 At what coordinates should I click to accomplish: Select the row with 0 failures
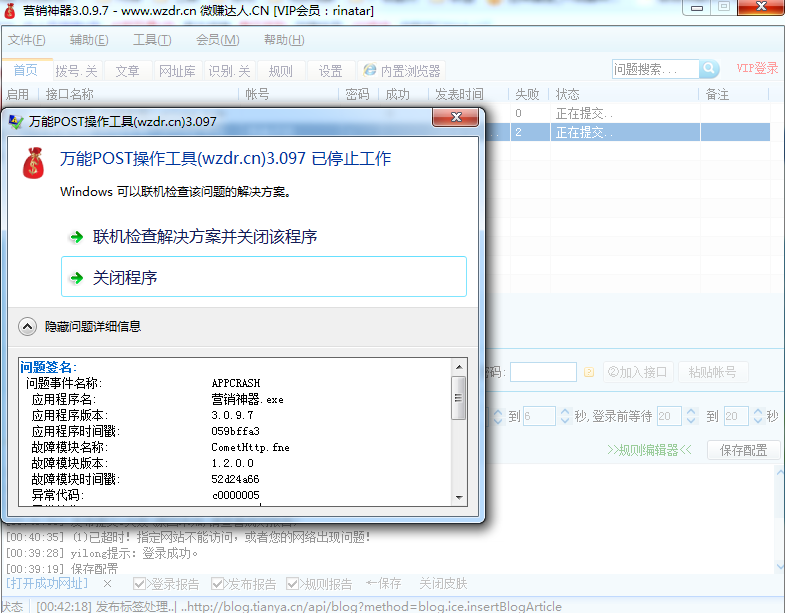tap(628, 114)
